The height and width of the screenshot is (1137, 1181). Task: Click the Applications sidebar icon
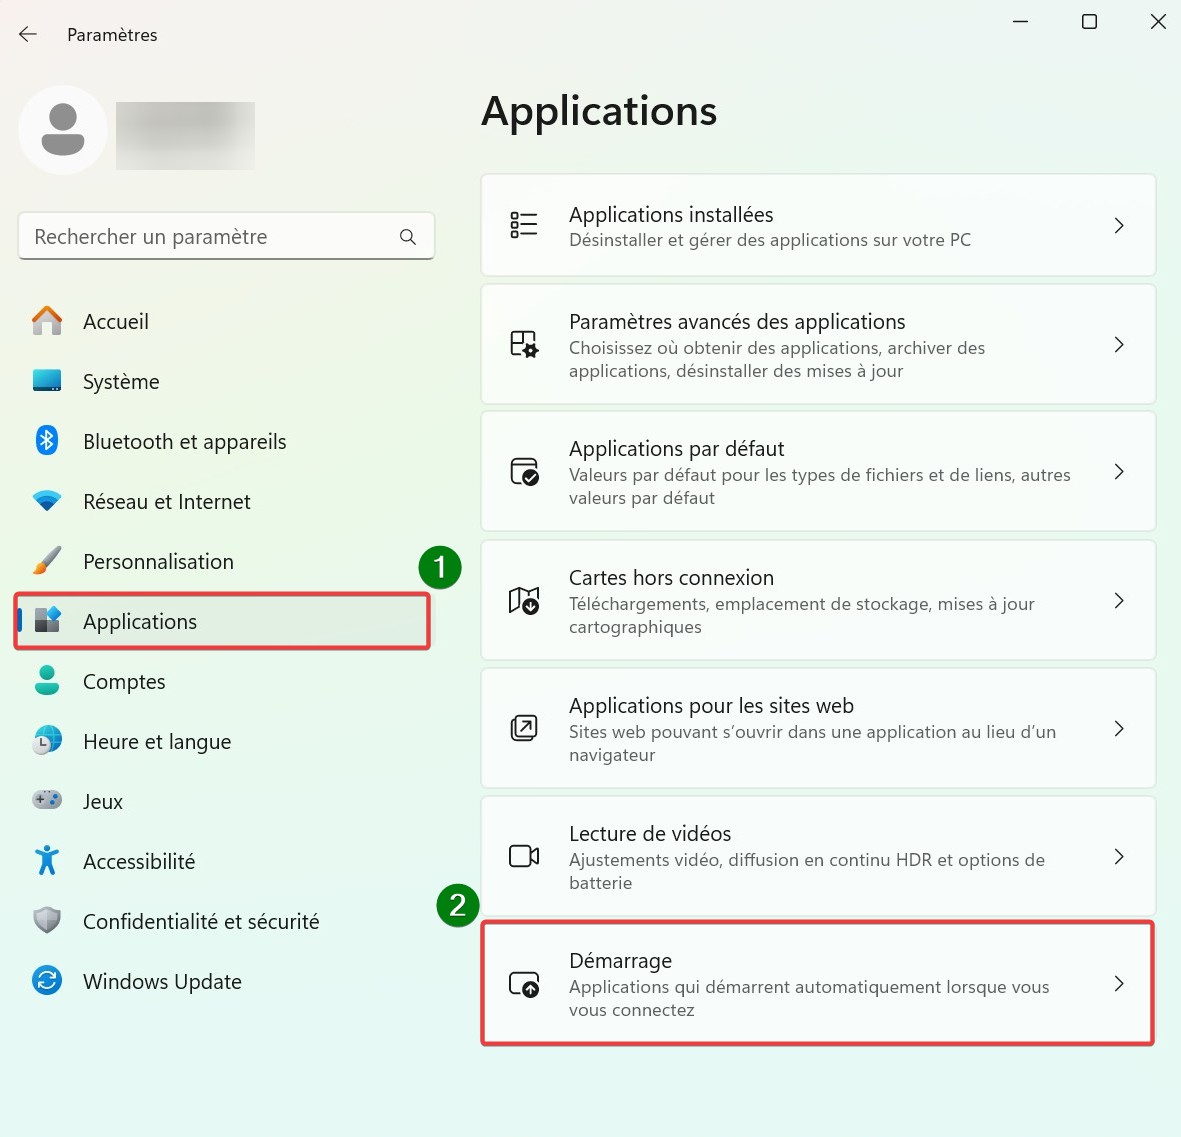(x=47, y=620)
